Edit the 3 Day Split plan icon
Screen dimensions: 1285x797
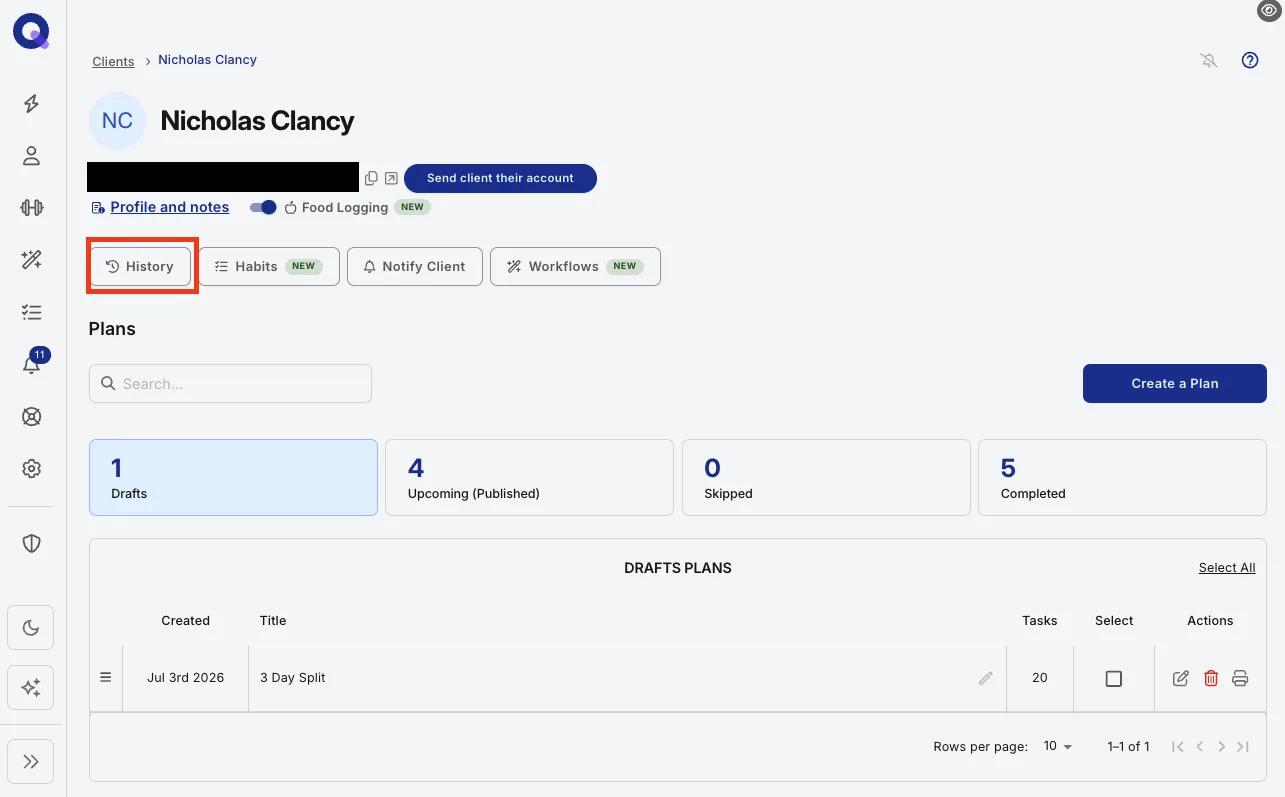(1181, 678)
